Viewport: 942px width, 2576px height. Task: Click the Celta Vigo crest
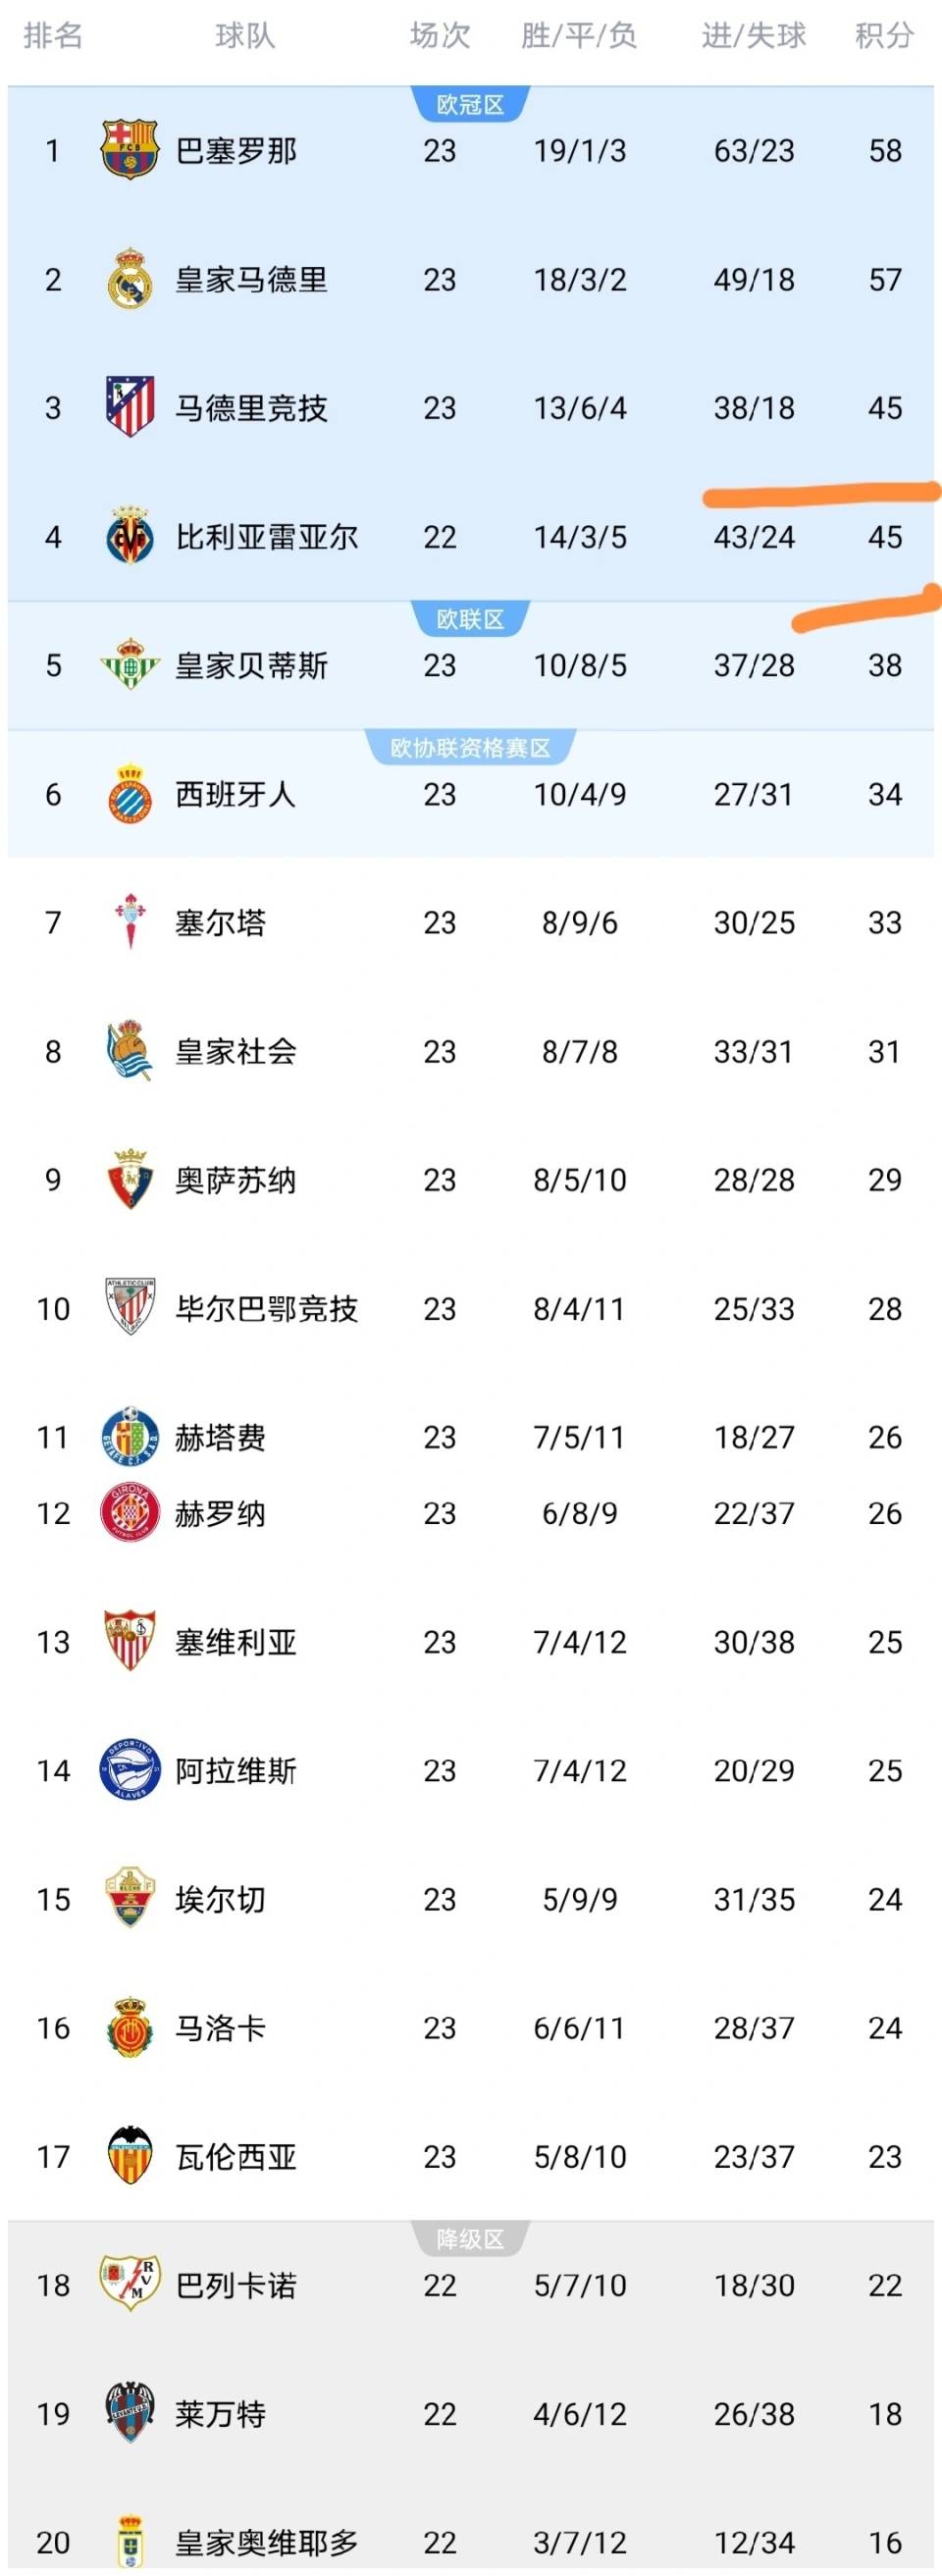coord(130,922)
